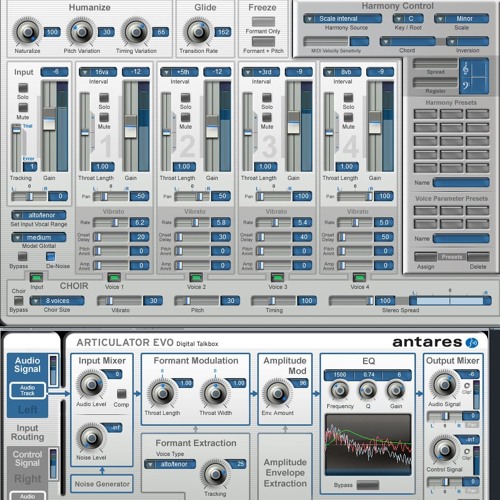The width and height of the screenshot is (500, 500).
Task: Click the EQ Q knob
Action: 367,390
